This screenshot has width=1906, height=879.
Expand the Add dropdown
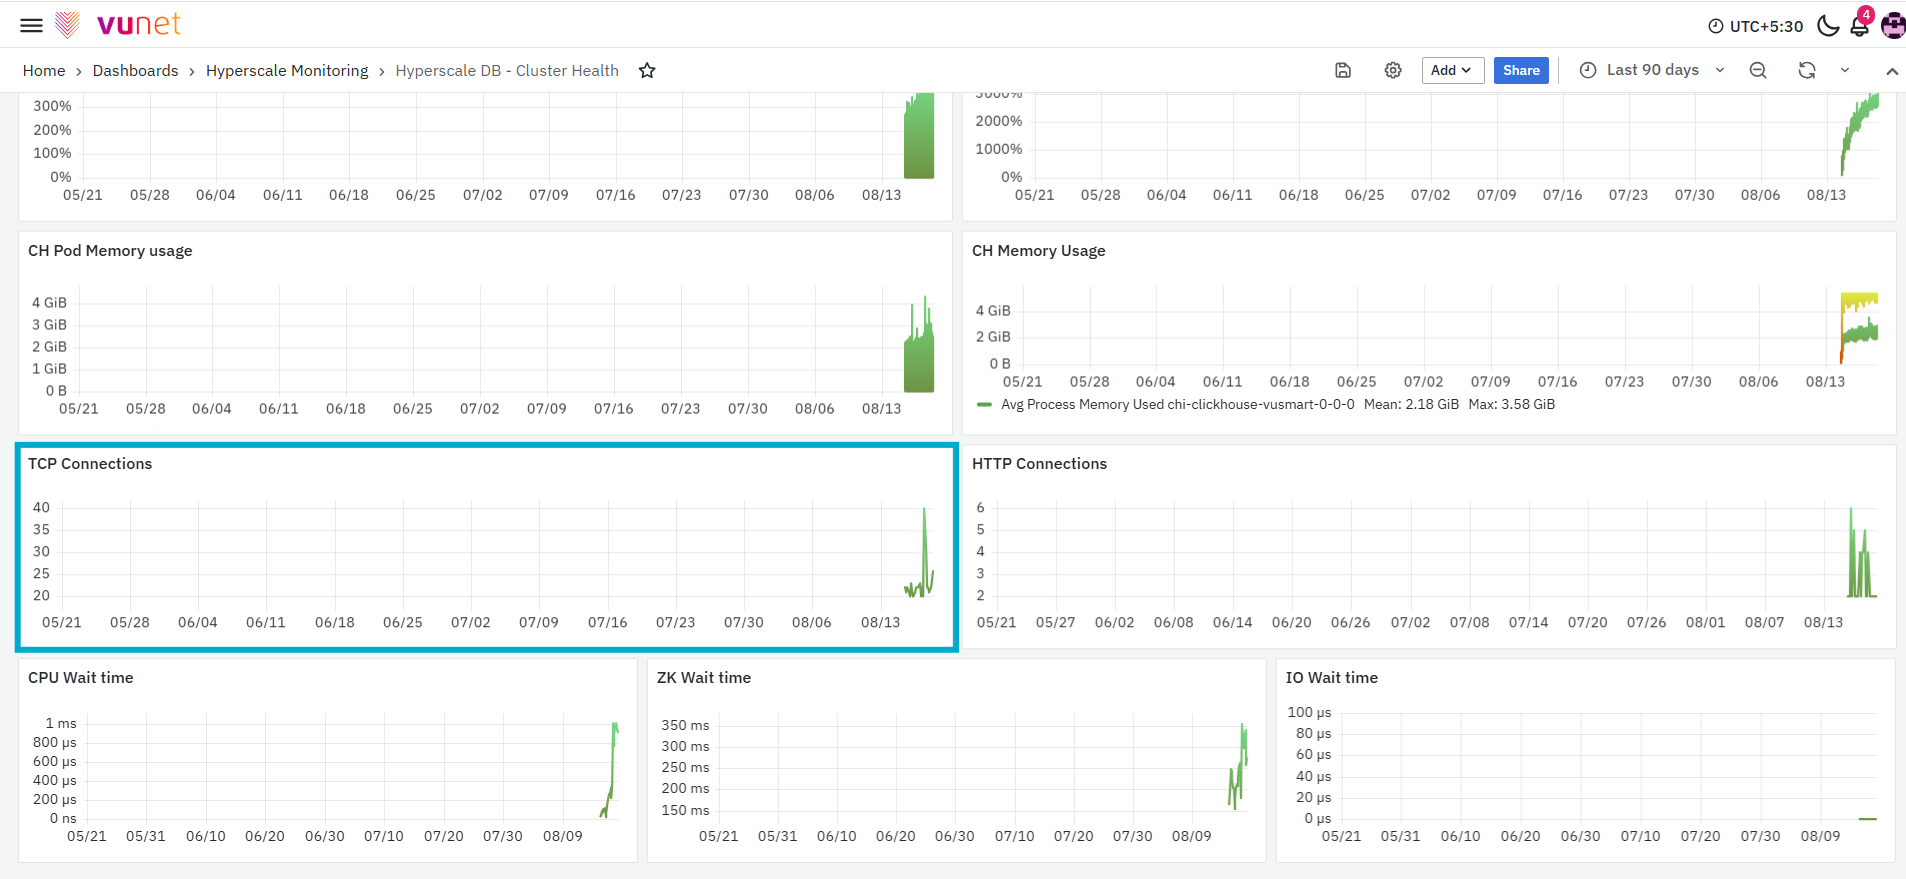pyautogui.click(x=1452, y=70)
